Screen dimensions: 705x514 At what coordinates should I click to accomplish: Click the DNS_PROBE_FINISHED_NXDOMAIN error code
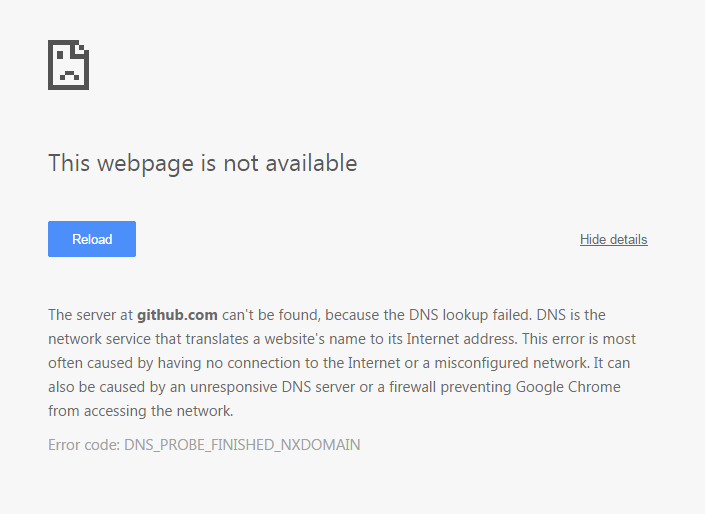(x=242, y=445)
